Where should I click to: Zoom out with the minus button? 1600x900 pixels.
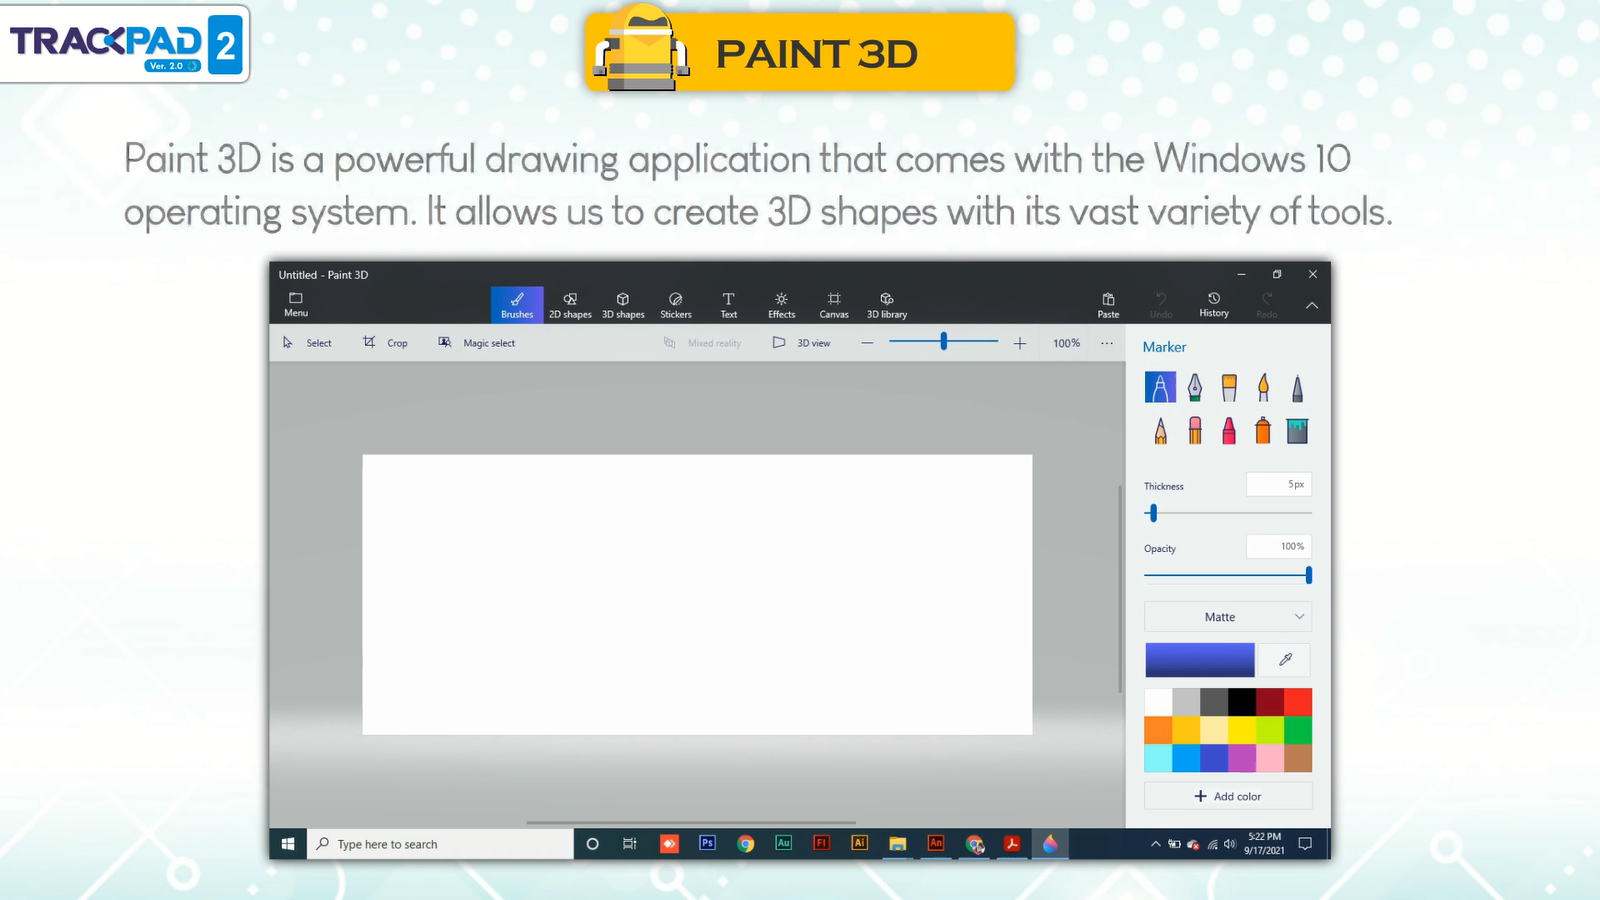tap(867, 343)
